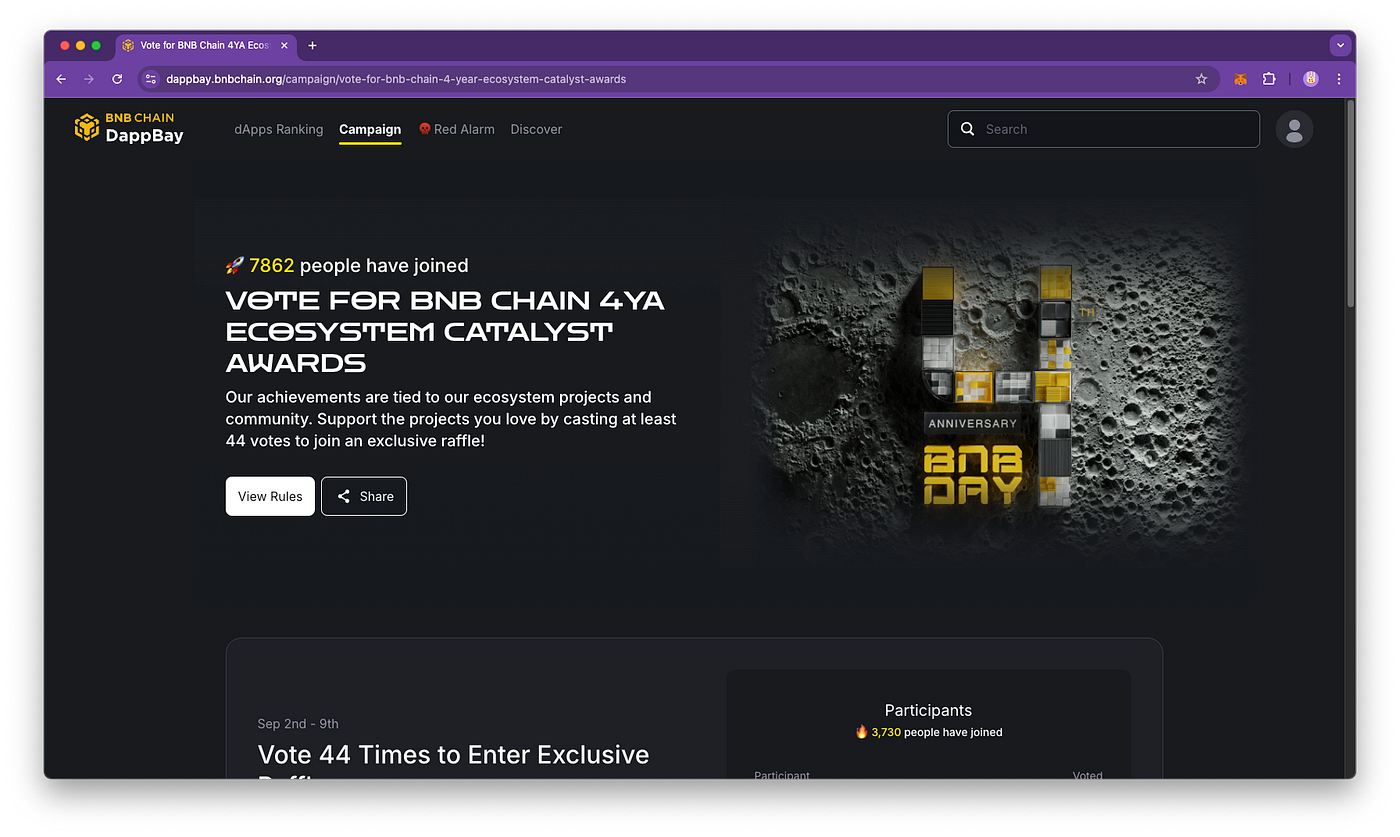
Task: Select the Campaign menu item
Action: 370,129
